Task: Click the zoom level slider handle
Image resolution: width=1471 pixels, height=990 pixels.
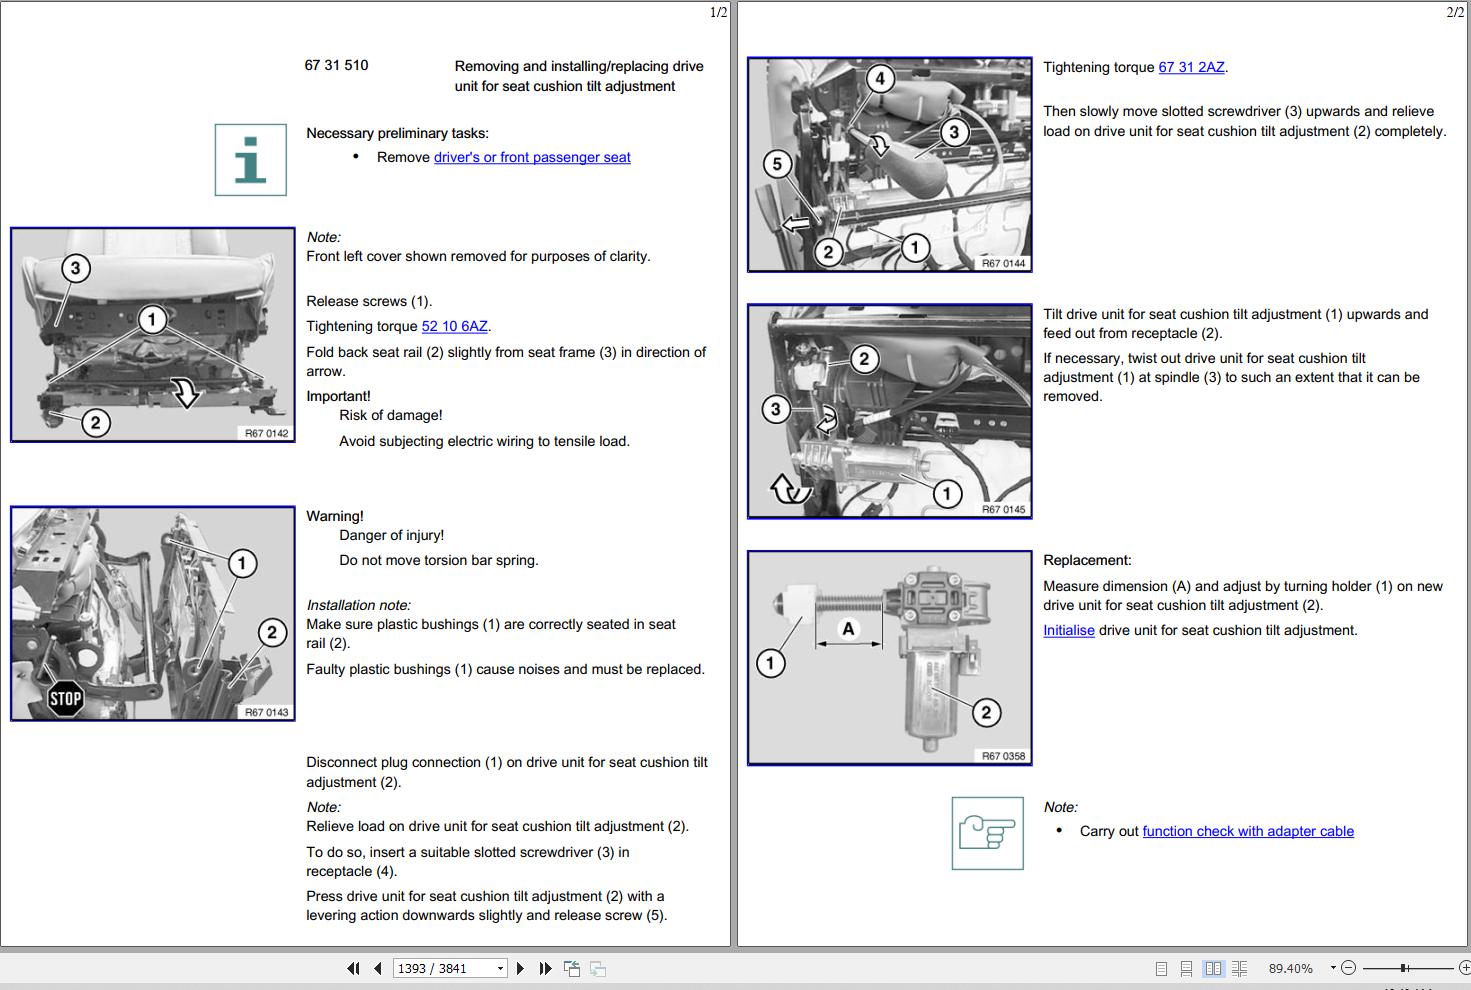Action: [1404, 968]
